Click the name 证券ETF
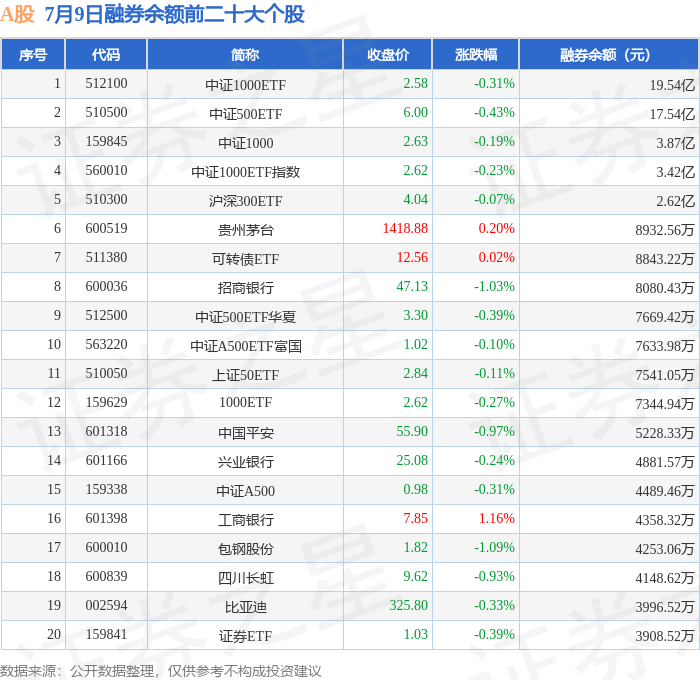This screenshot has width=700, height=680. [x=246, y=636]
